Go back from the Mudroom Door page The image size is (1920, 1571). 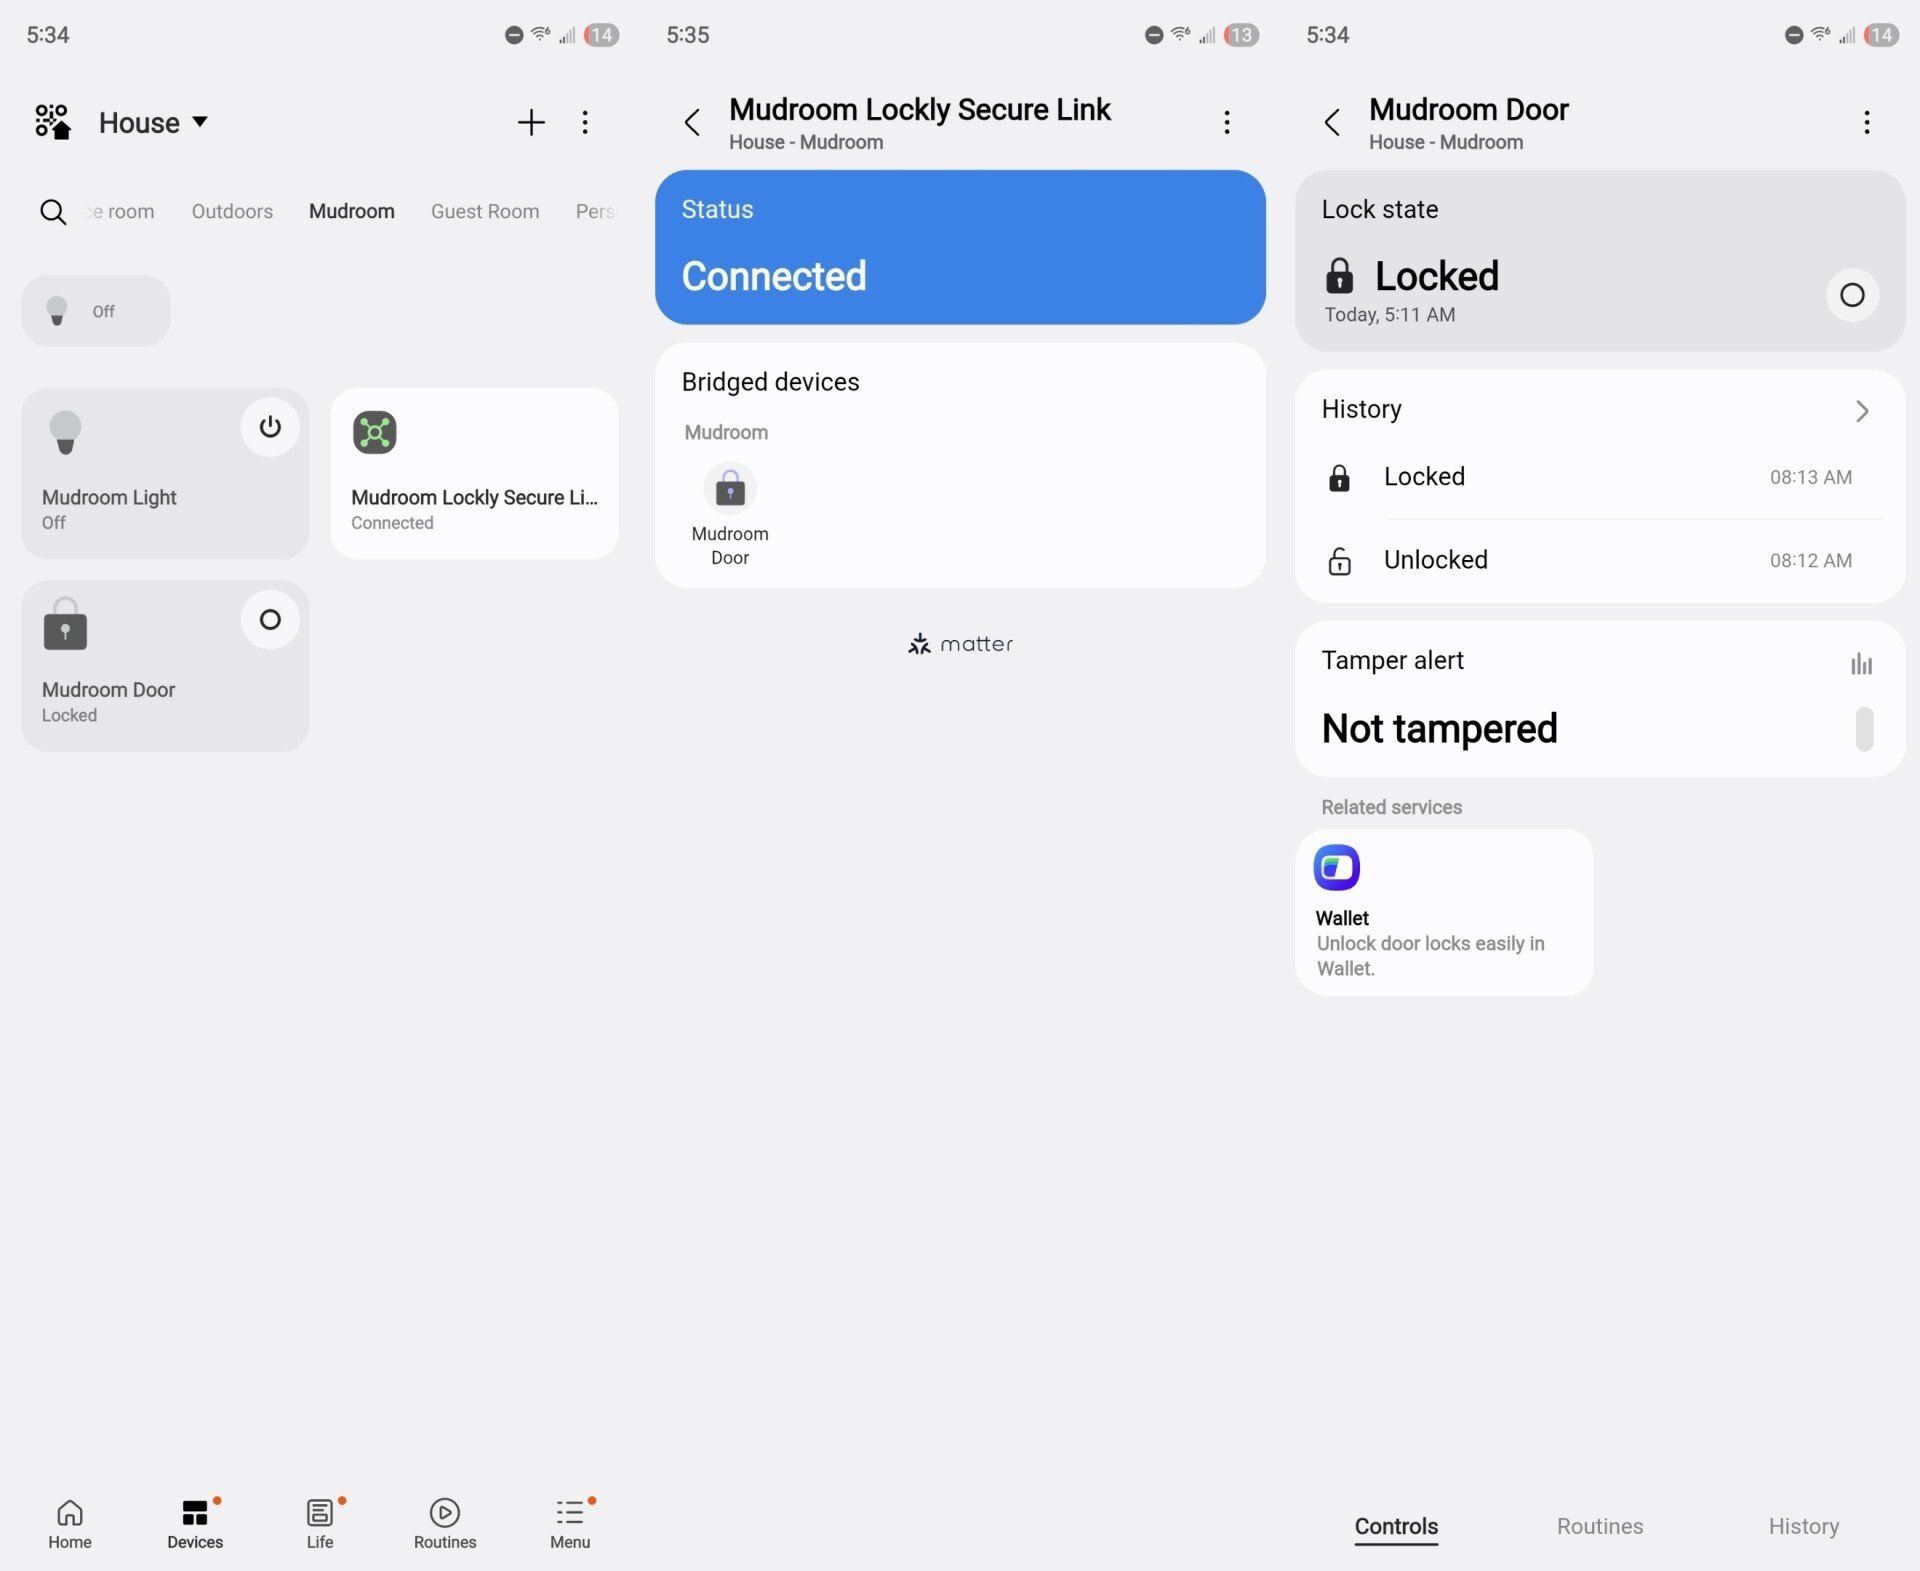[1331, 122]
